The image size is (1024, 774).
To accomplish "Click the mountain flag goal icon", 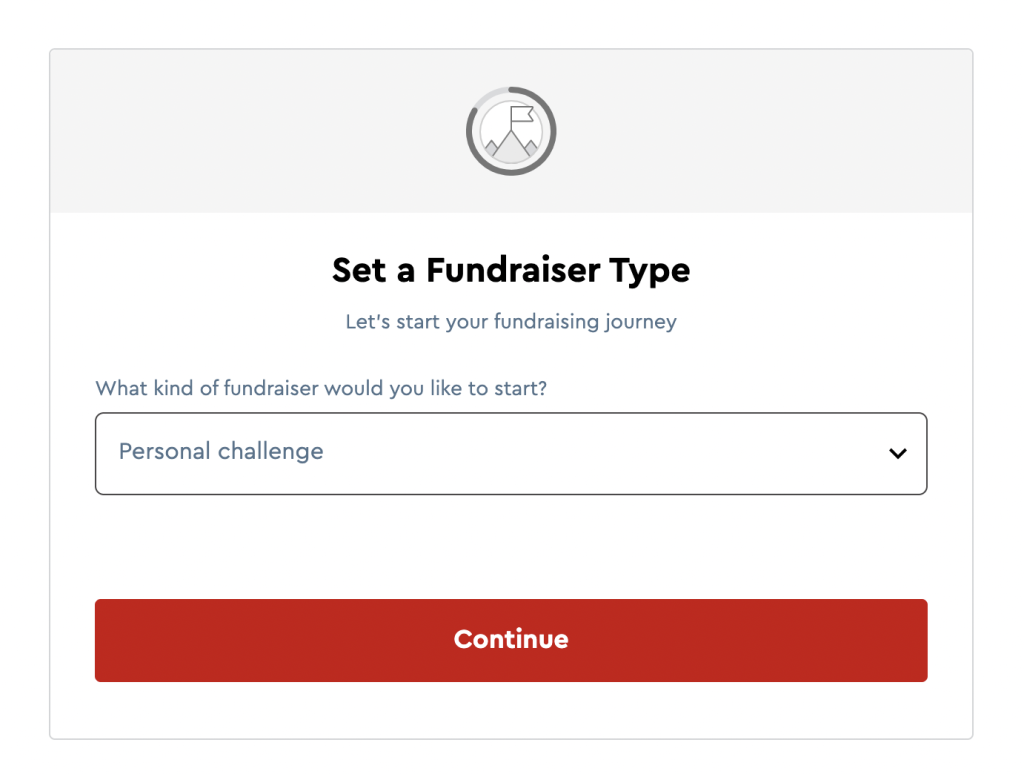I will coord(511,132).
